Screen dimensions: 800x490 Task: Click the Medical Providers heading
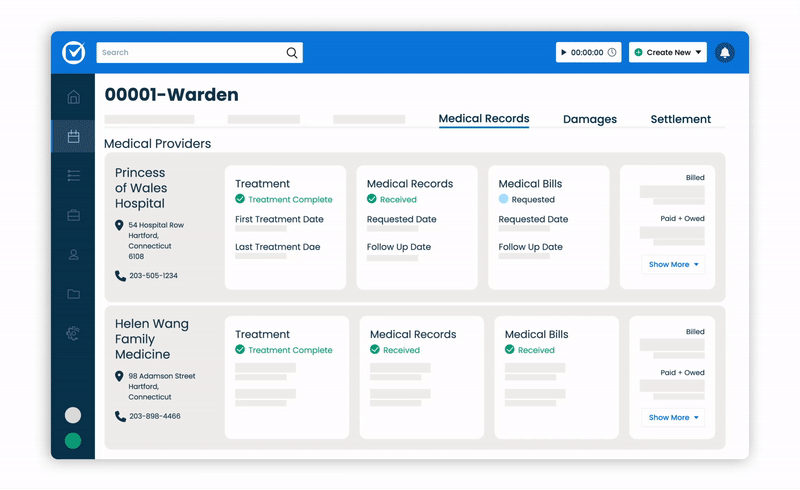[x=157, y=143]
